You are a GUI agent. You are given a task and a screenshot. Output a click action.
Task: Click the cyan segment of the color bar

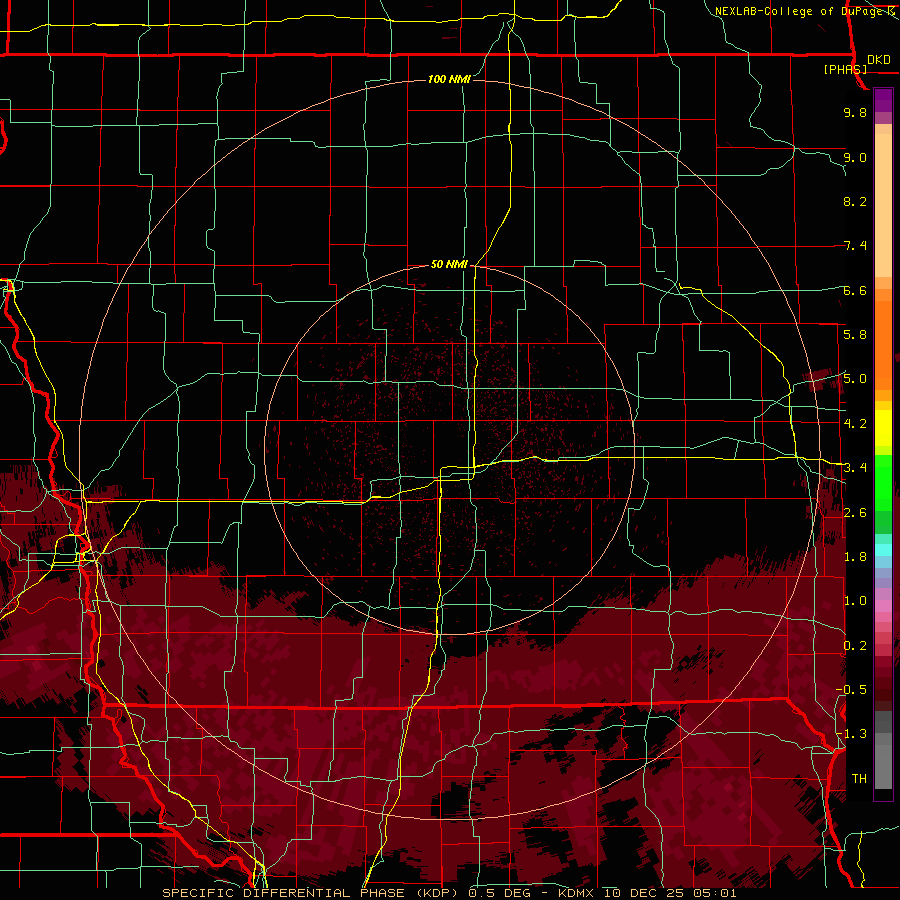883,549
